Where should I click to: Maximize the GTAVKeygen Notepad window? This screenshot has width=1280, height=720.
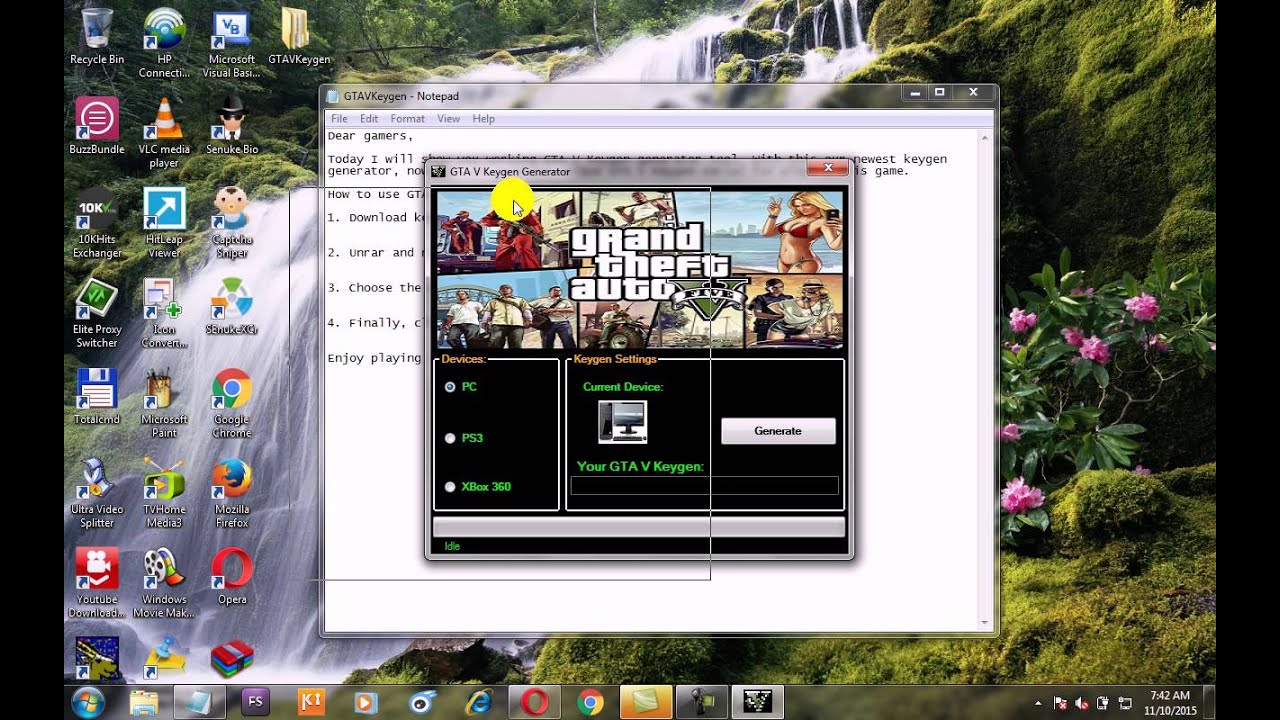click(939, 93)
